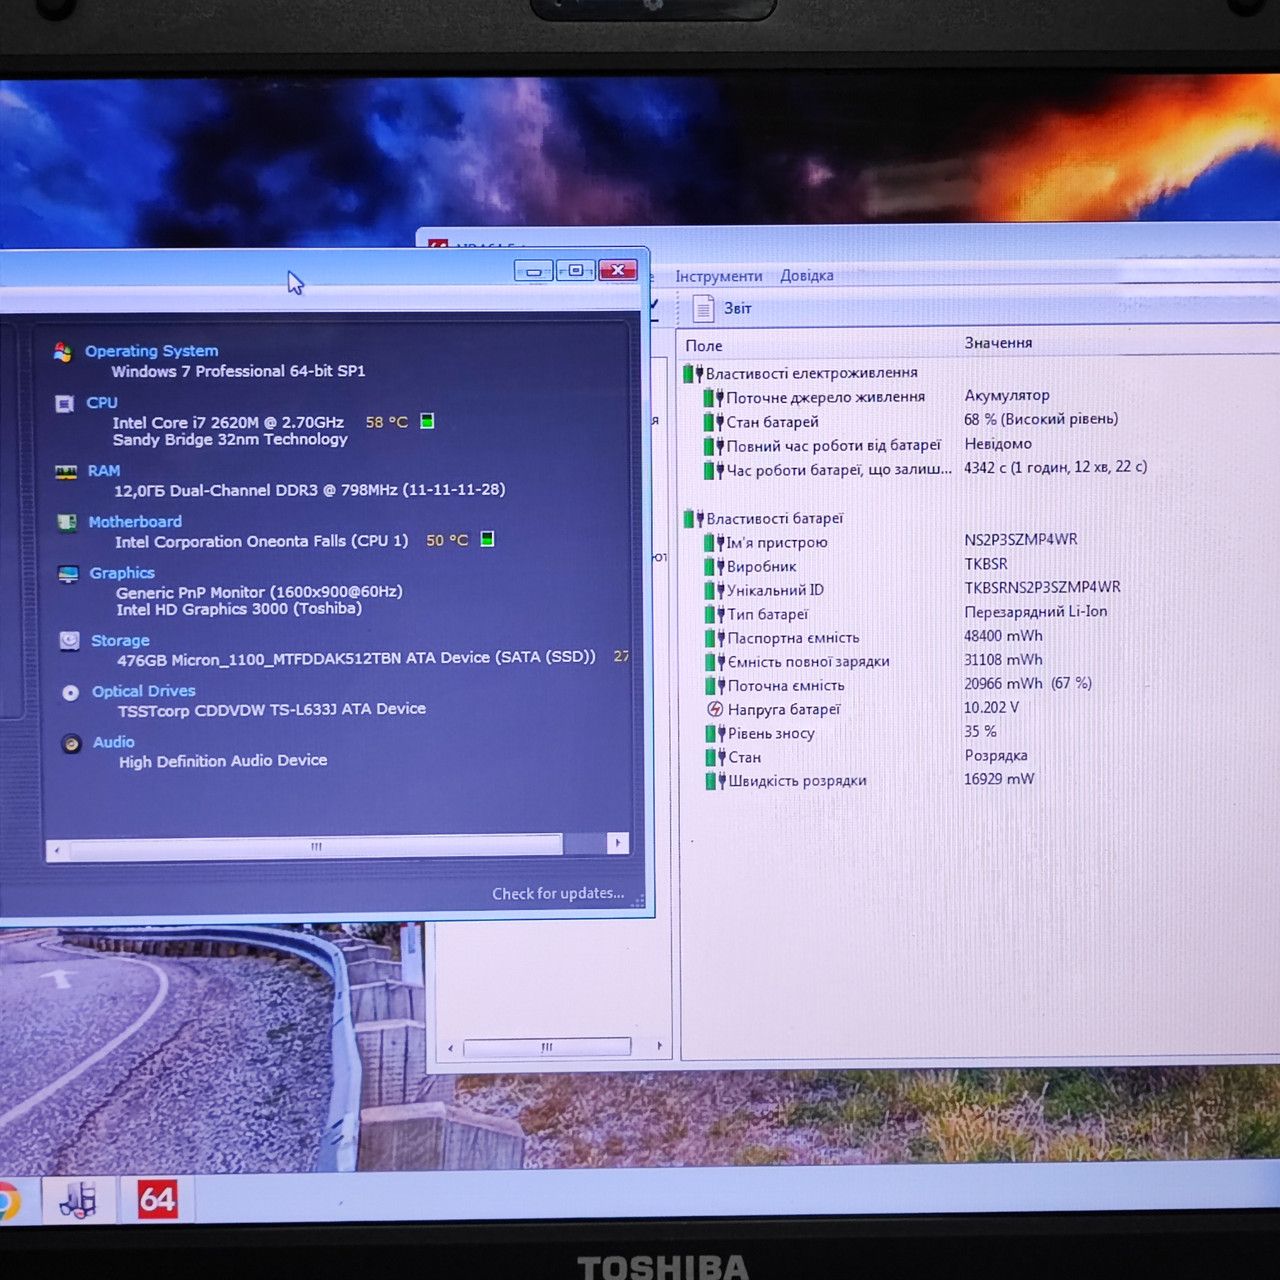The height and width of the screenshot is (1280, 1280).
Task: Click the AIDA64 left pane horizontal scrollbar thumb
Action: pos(547,1047)
